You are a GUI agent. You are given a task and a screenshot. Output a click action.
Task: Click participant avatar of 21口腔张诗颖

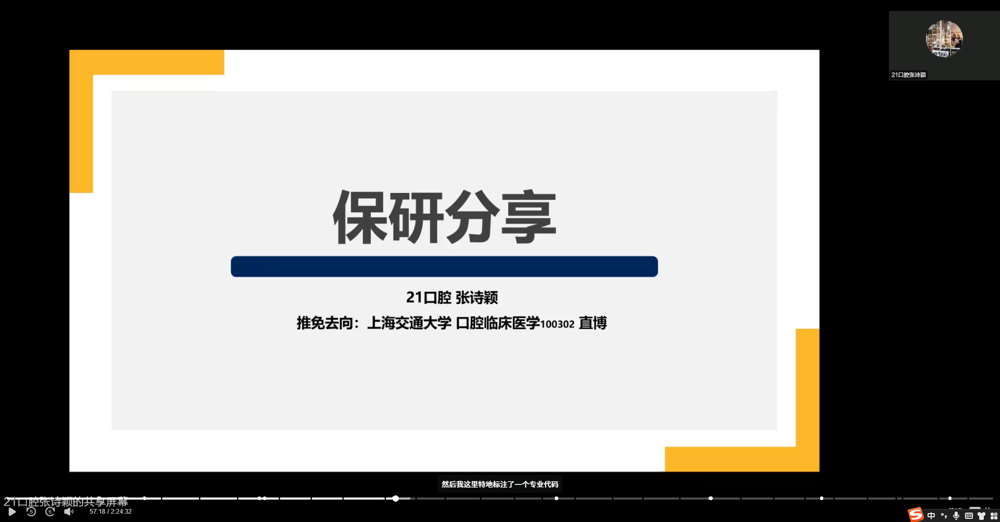(944, 38)
